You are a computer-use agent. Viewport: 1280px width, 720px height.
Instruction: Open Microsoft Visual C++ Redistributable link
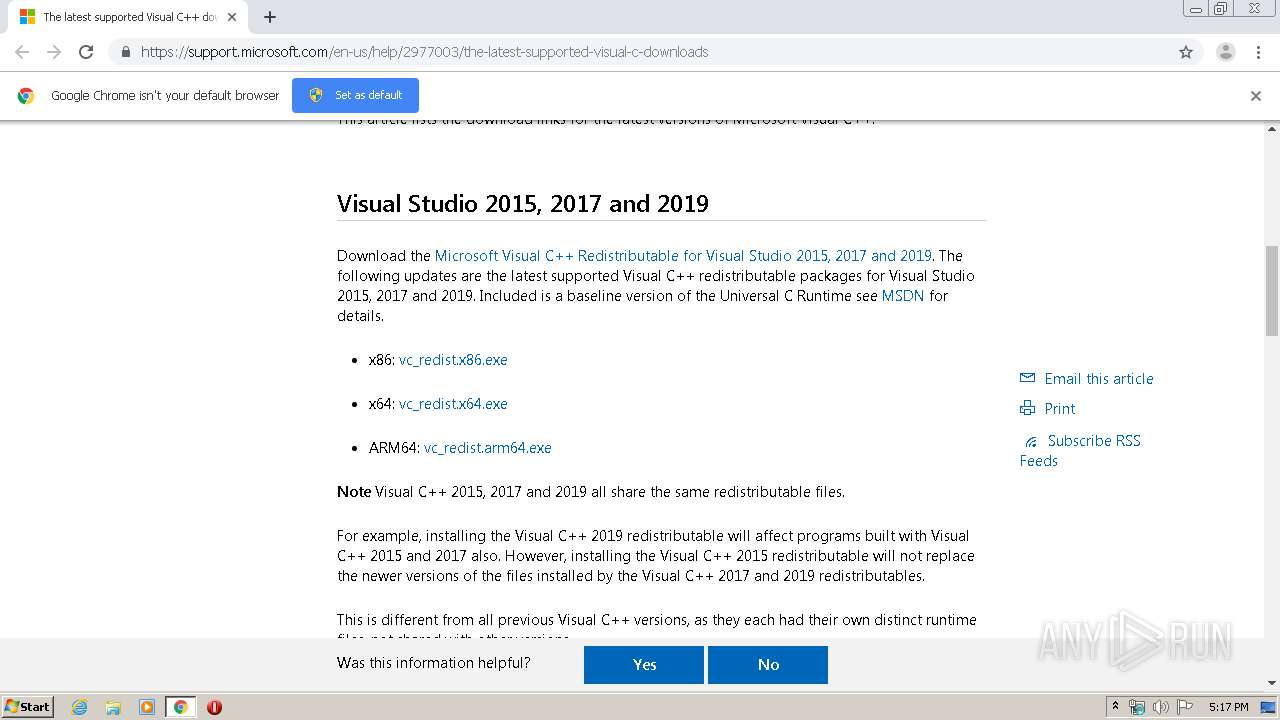tap(683, 256)
